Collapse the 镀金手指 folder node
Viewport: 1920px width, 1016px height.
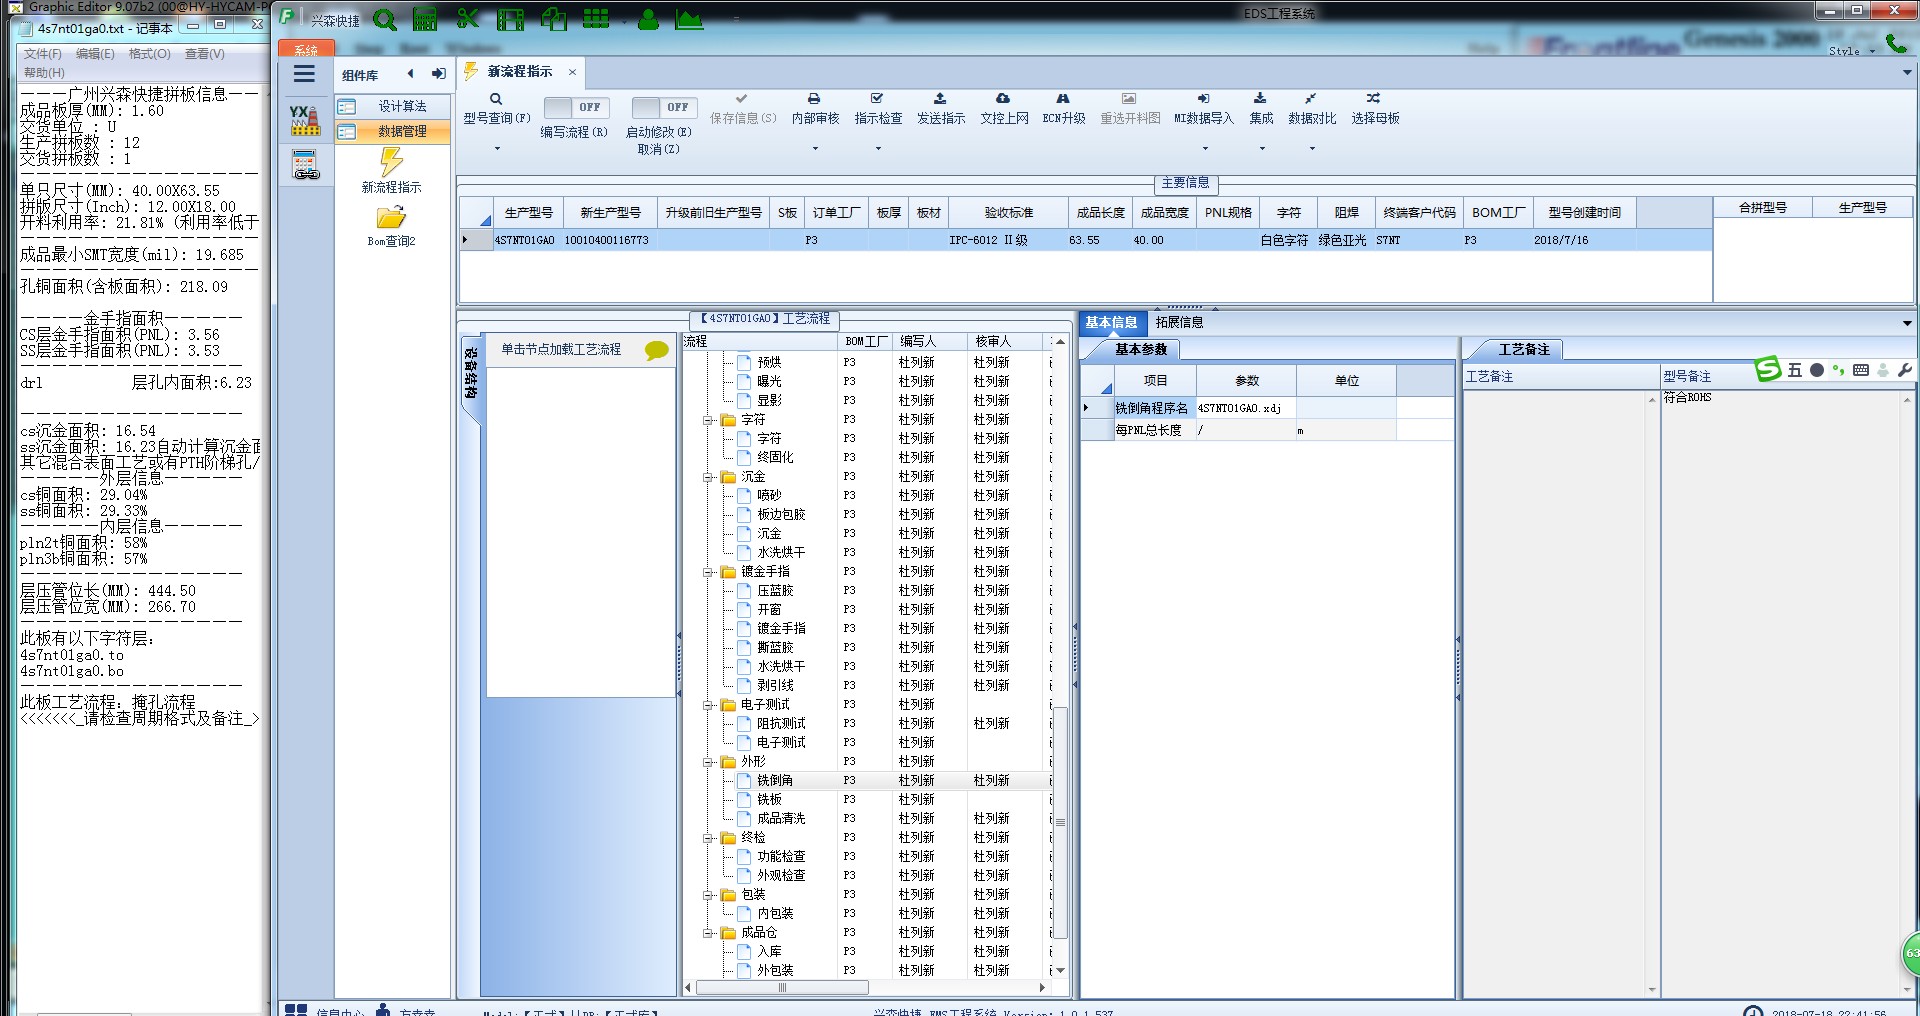point(708,572)
